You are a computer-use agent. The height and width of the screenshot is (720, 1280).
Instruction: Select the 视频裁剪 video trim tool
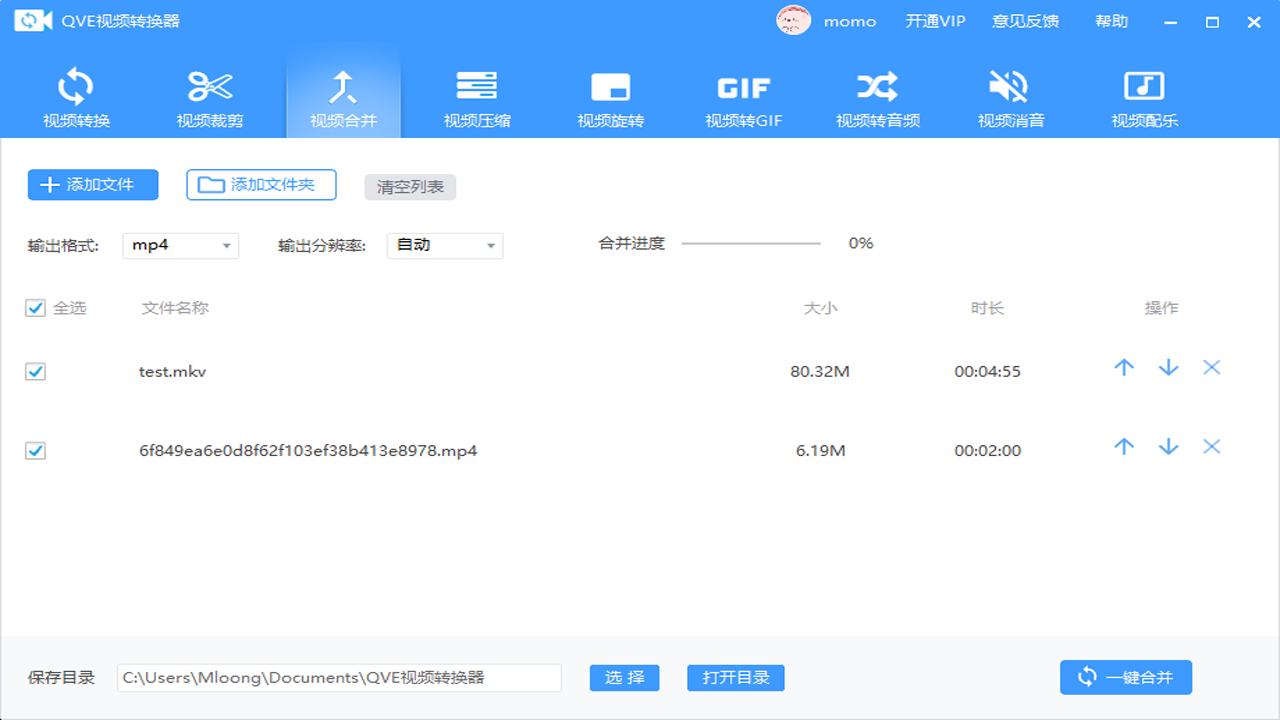[x=209, y=95]
